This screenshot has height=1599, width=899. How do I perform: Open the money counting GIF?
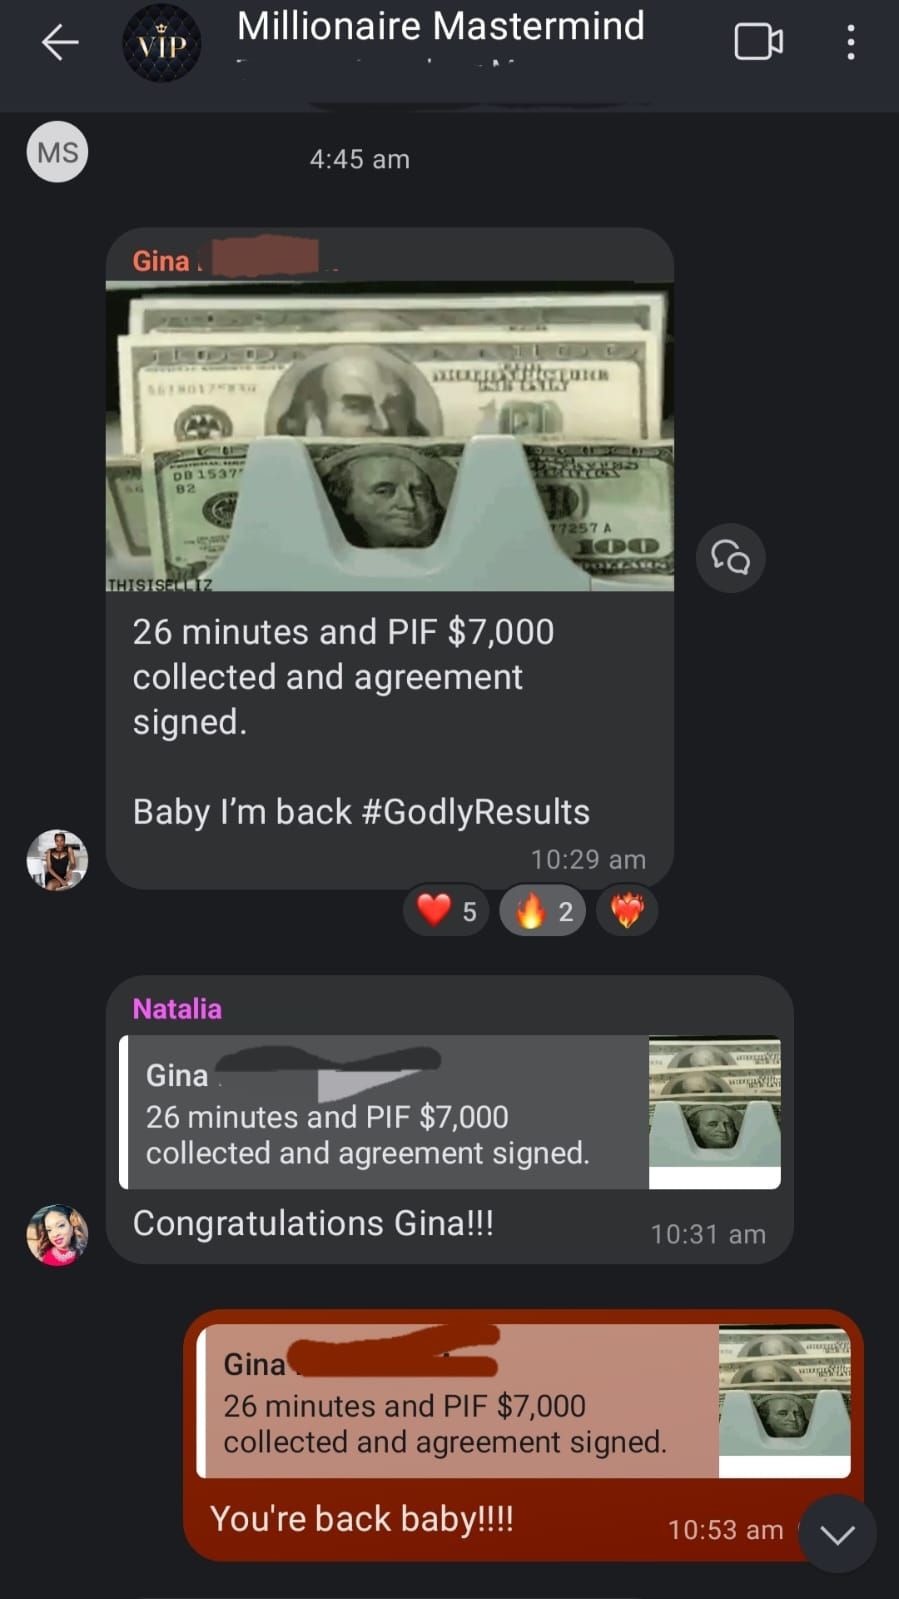pyautogui.click(x=390, y=437)
